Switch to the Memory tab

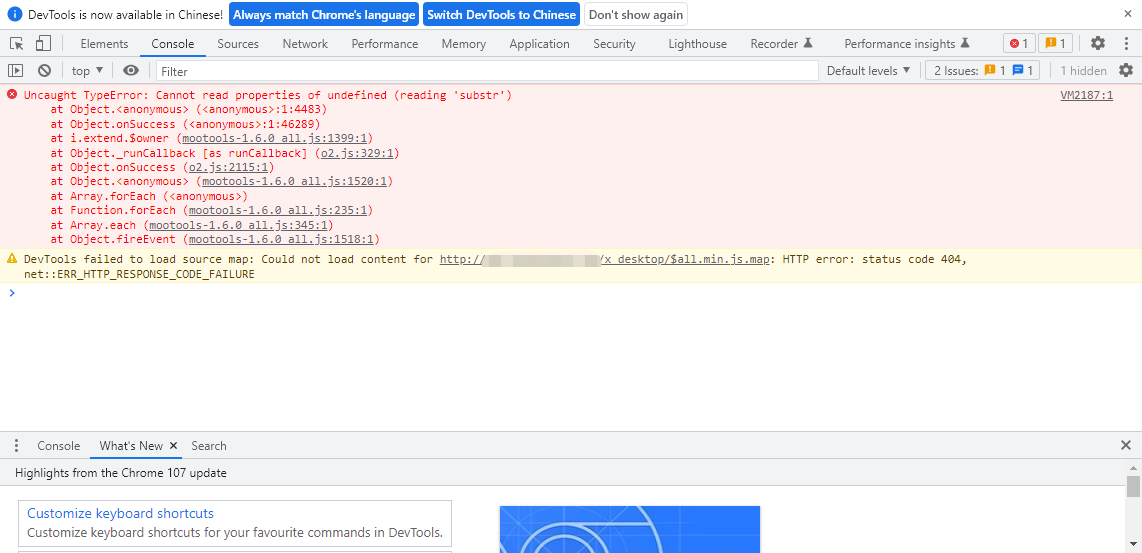[463, 44]
